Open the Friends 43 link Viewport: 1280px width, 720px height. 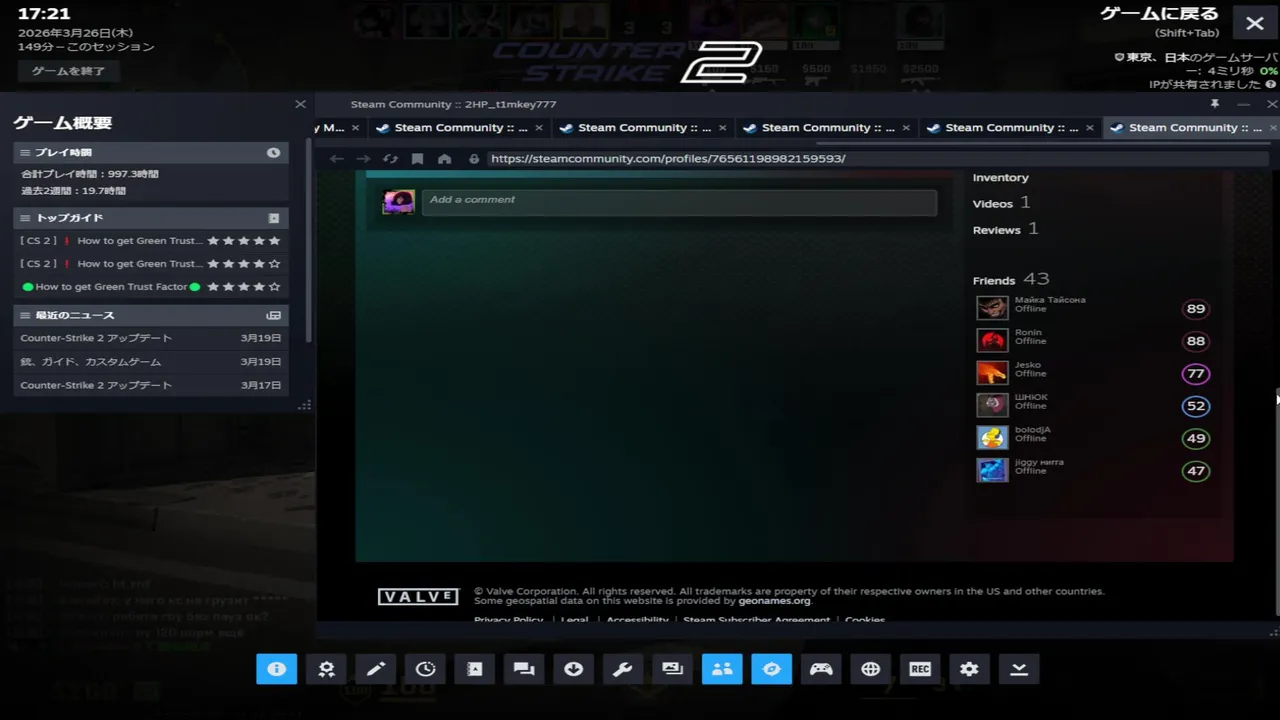(1010, 280)
